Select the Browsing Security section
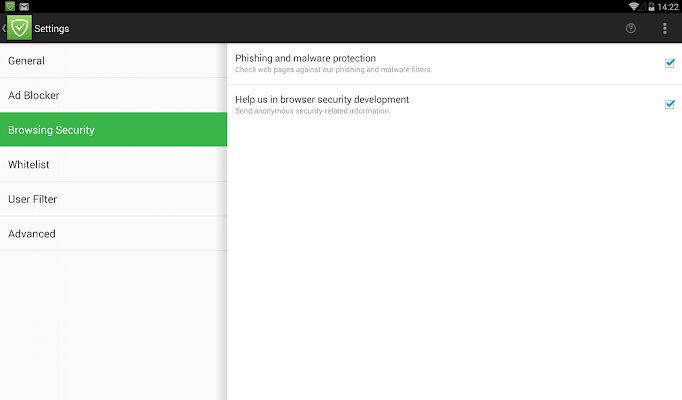The height and width of the screenshot is (400, 682). click(113, 130)
